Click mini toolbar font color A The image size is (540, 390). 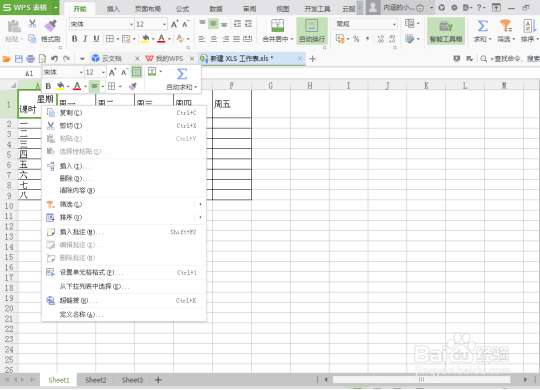77,86
